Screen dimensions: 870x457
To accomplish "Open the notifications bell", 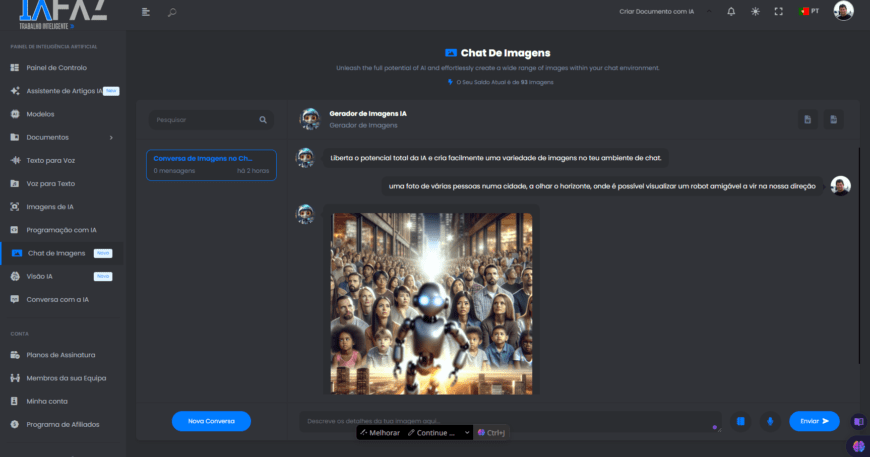I will 731,11.
